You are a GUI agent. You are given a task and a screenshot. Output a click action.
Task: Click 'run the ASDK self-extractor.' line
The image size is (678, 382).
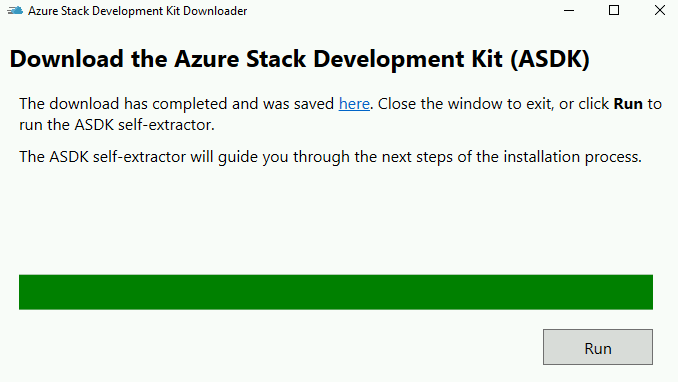point(117,125)
